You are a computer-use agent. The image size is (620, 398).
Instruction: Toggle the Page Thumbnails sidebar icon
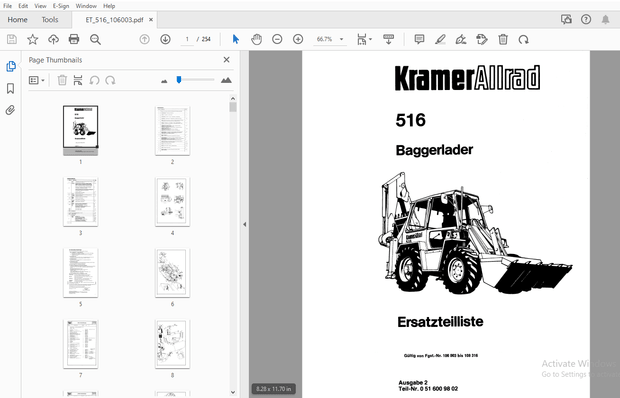(11, 66)
